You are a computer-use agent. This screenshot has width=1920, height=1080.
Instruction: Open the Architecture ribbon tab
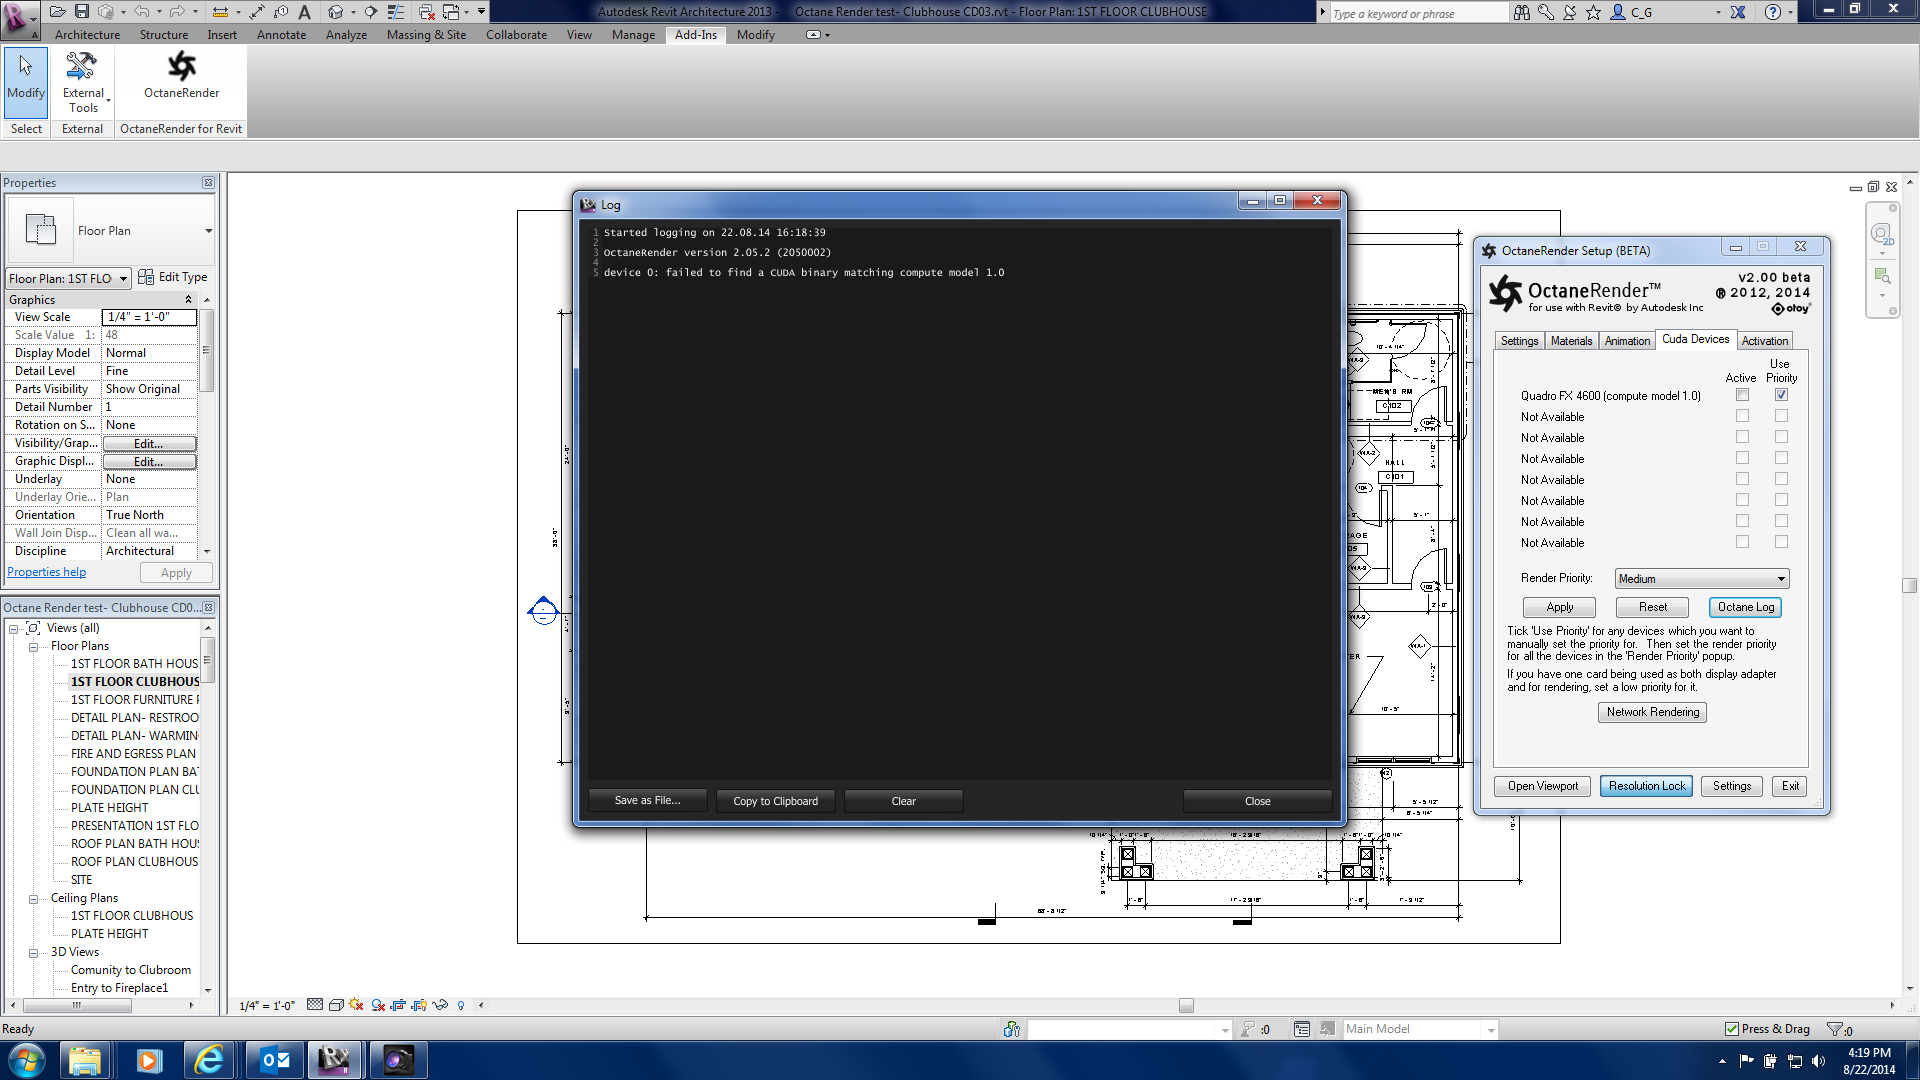pyautogui.click(x=87, y=35)
